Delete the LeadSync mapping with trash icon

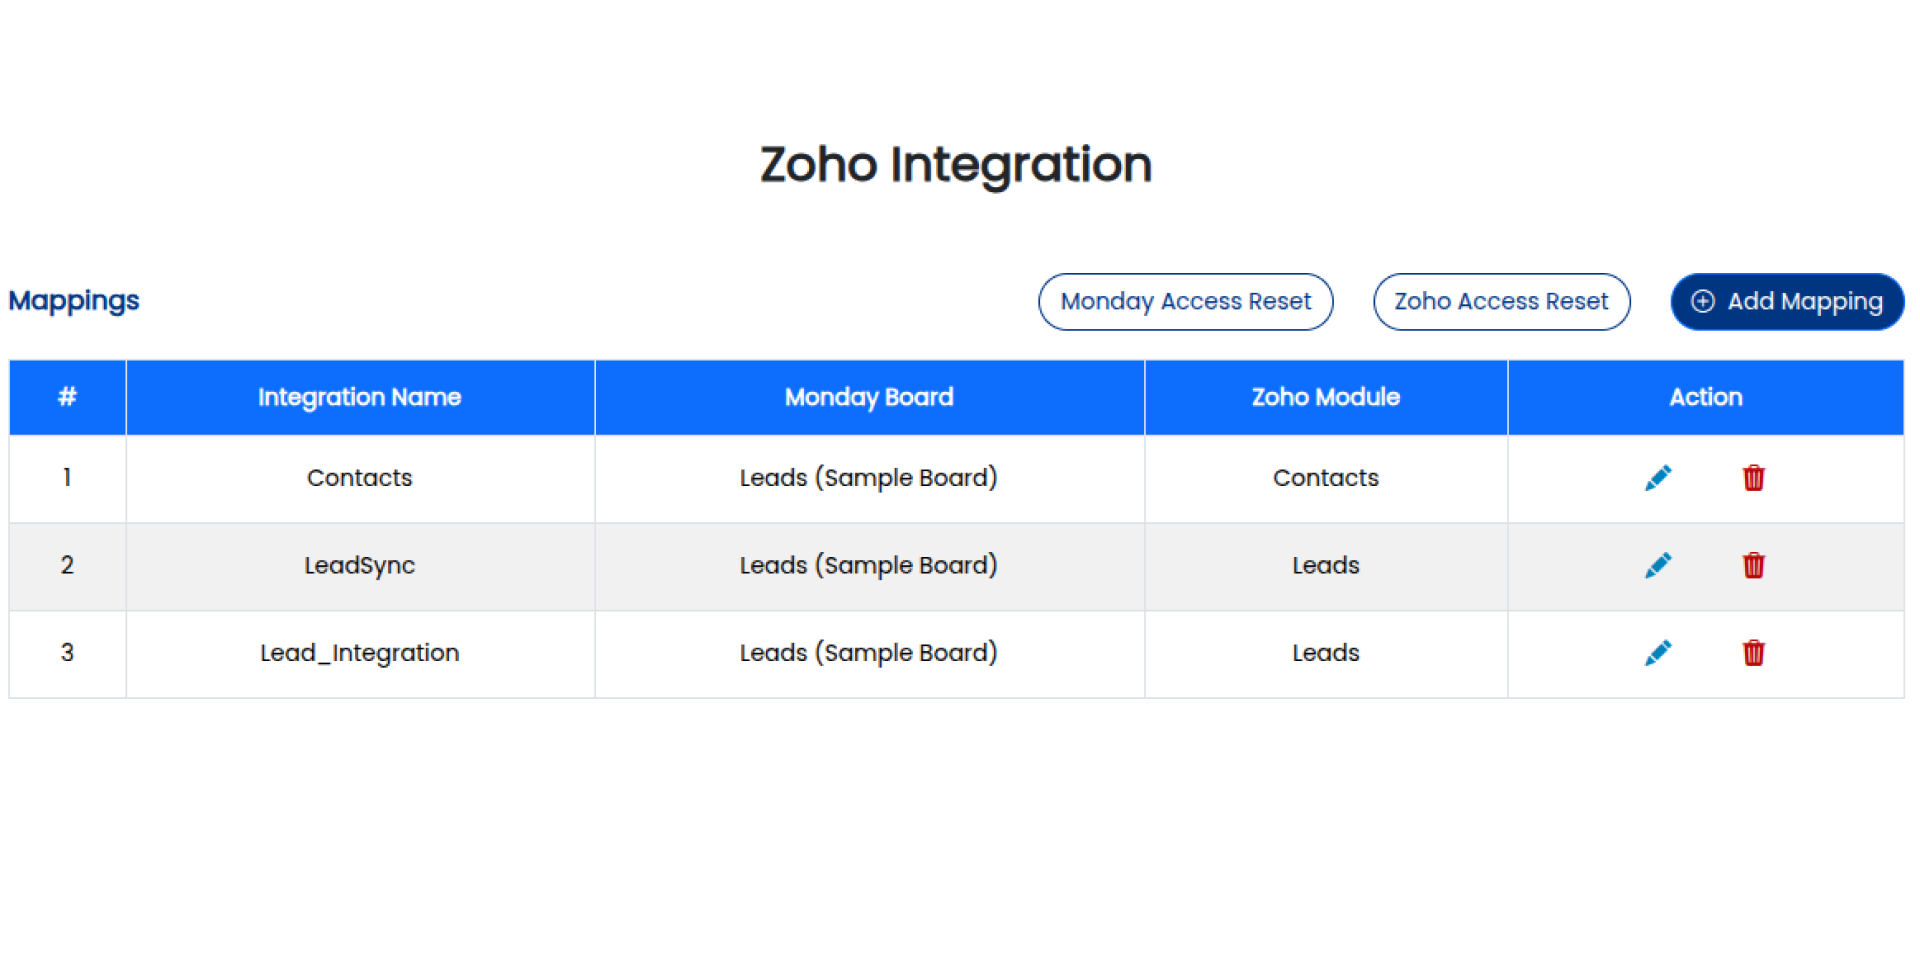[1753, 565]
